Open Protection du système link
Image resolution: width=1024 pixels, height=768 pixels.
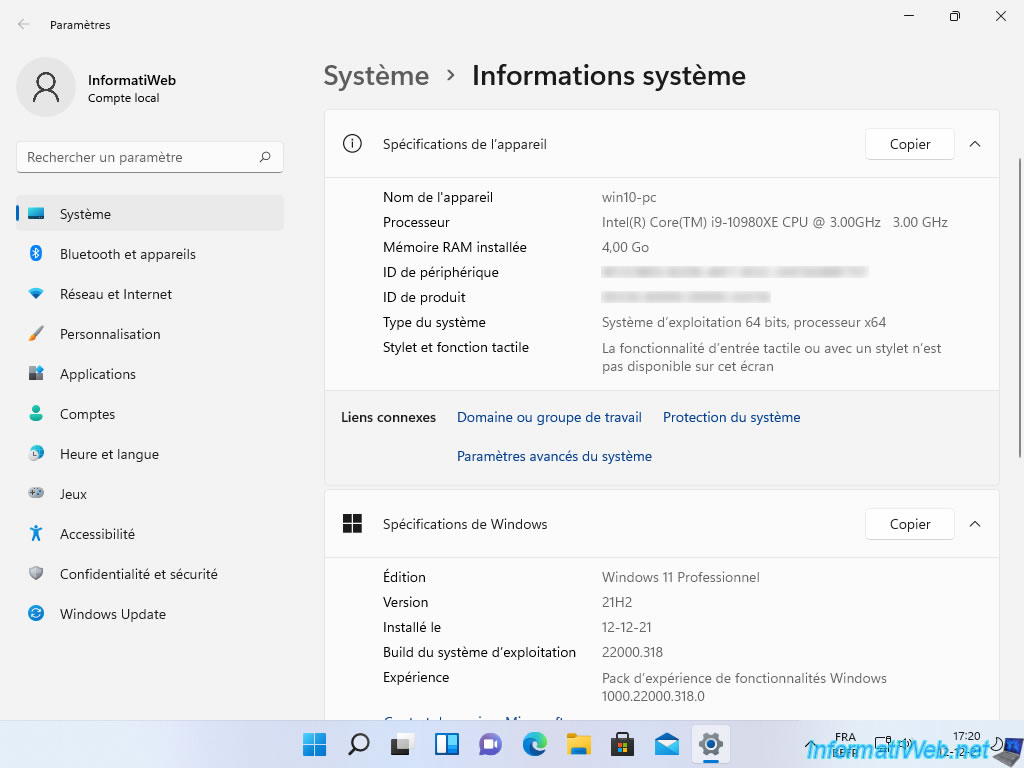coord(731,417)
